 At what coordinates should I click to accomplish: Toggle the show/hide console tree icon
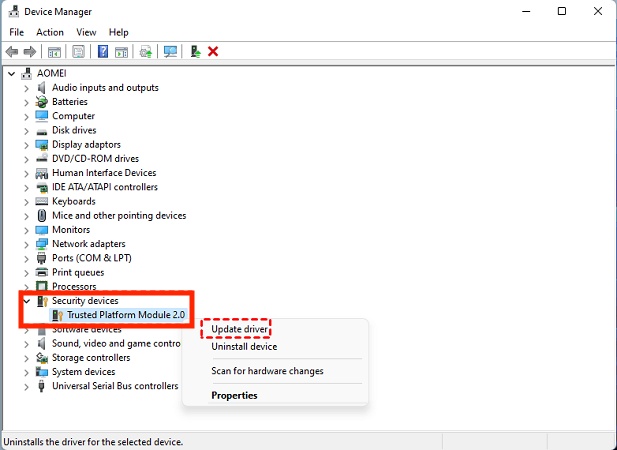[x=54, y=52]
